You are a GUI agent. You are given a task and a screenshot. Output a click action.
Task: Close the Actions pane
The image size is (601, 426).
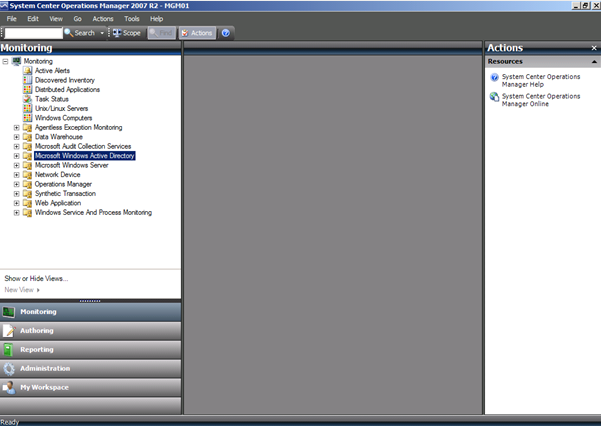pos(594,48)
